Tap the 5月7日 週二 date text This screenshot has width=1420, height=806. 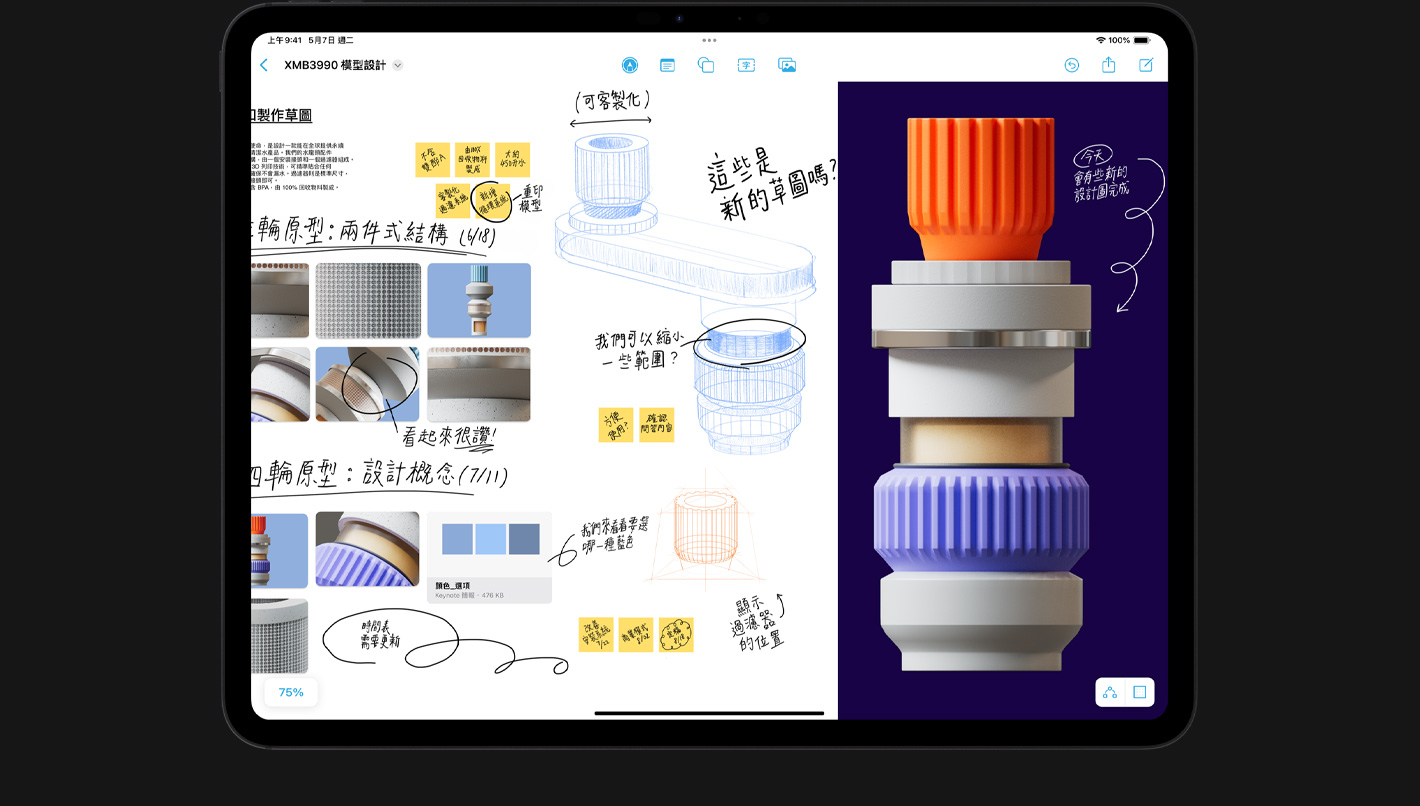pyautogui.click(x=331, y=40)
